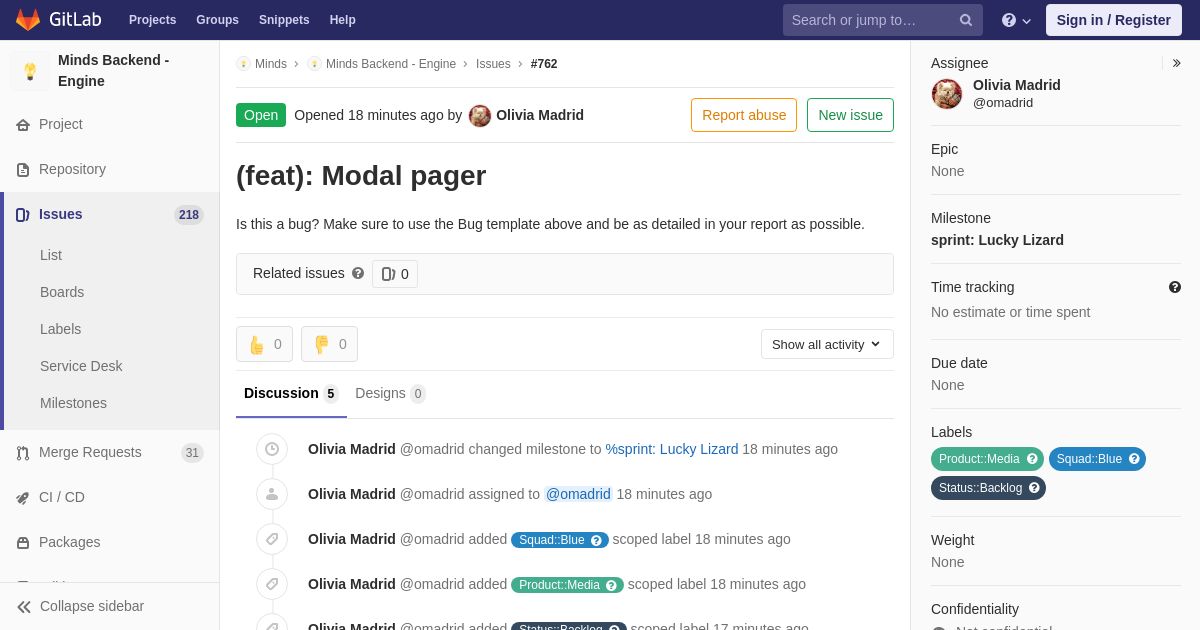Image resolution: width=1200 pixels, height=630 pixels.
Task: Click the Minds breadcrumb lightbulb icon
Action: click(243, 64)
